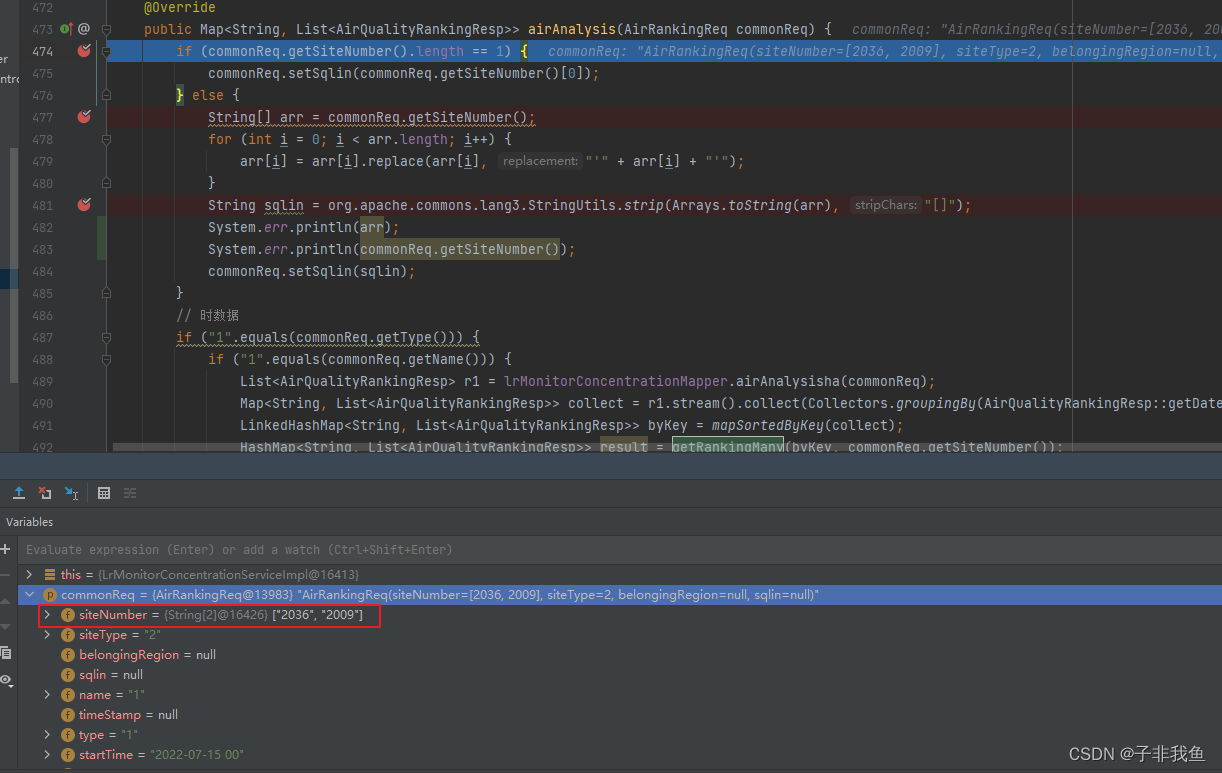This screenshot has width=1222, height=773.
Task: Click the plus icon to add a watch
Action: (6, 549)
